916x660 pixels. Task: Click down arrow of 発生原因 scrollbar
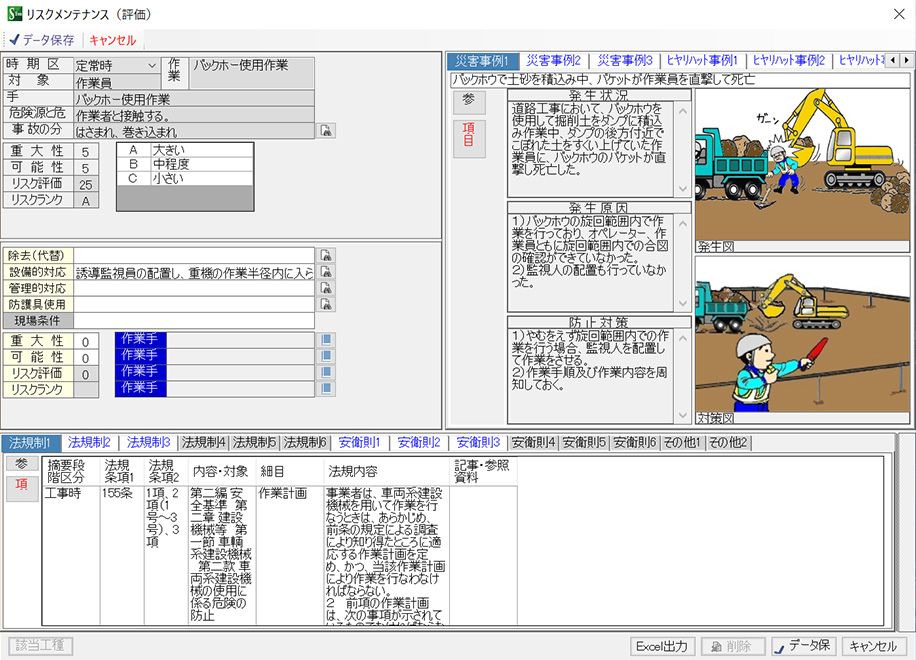pyautogui.click(x=682, y=303)
